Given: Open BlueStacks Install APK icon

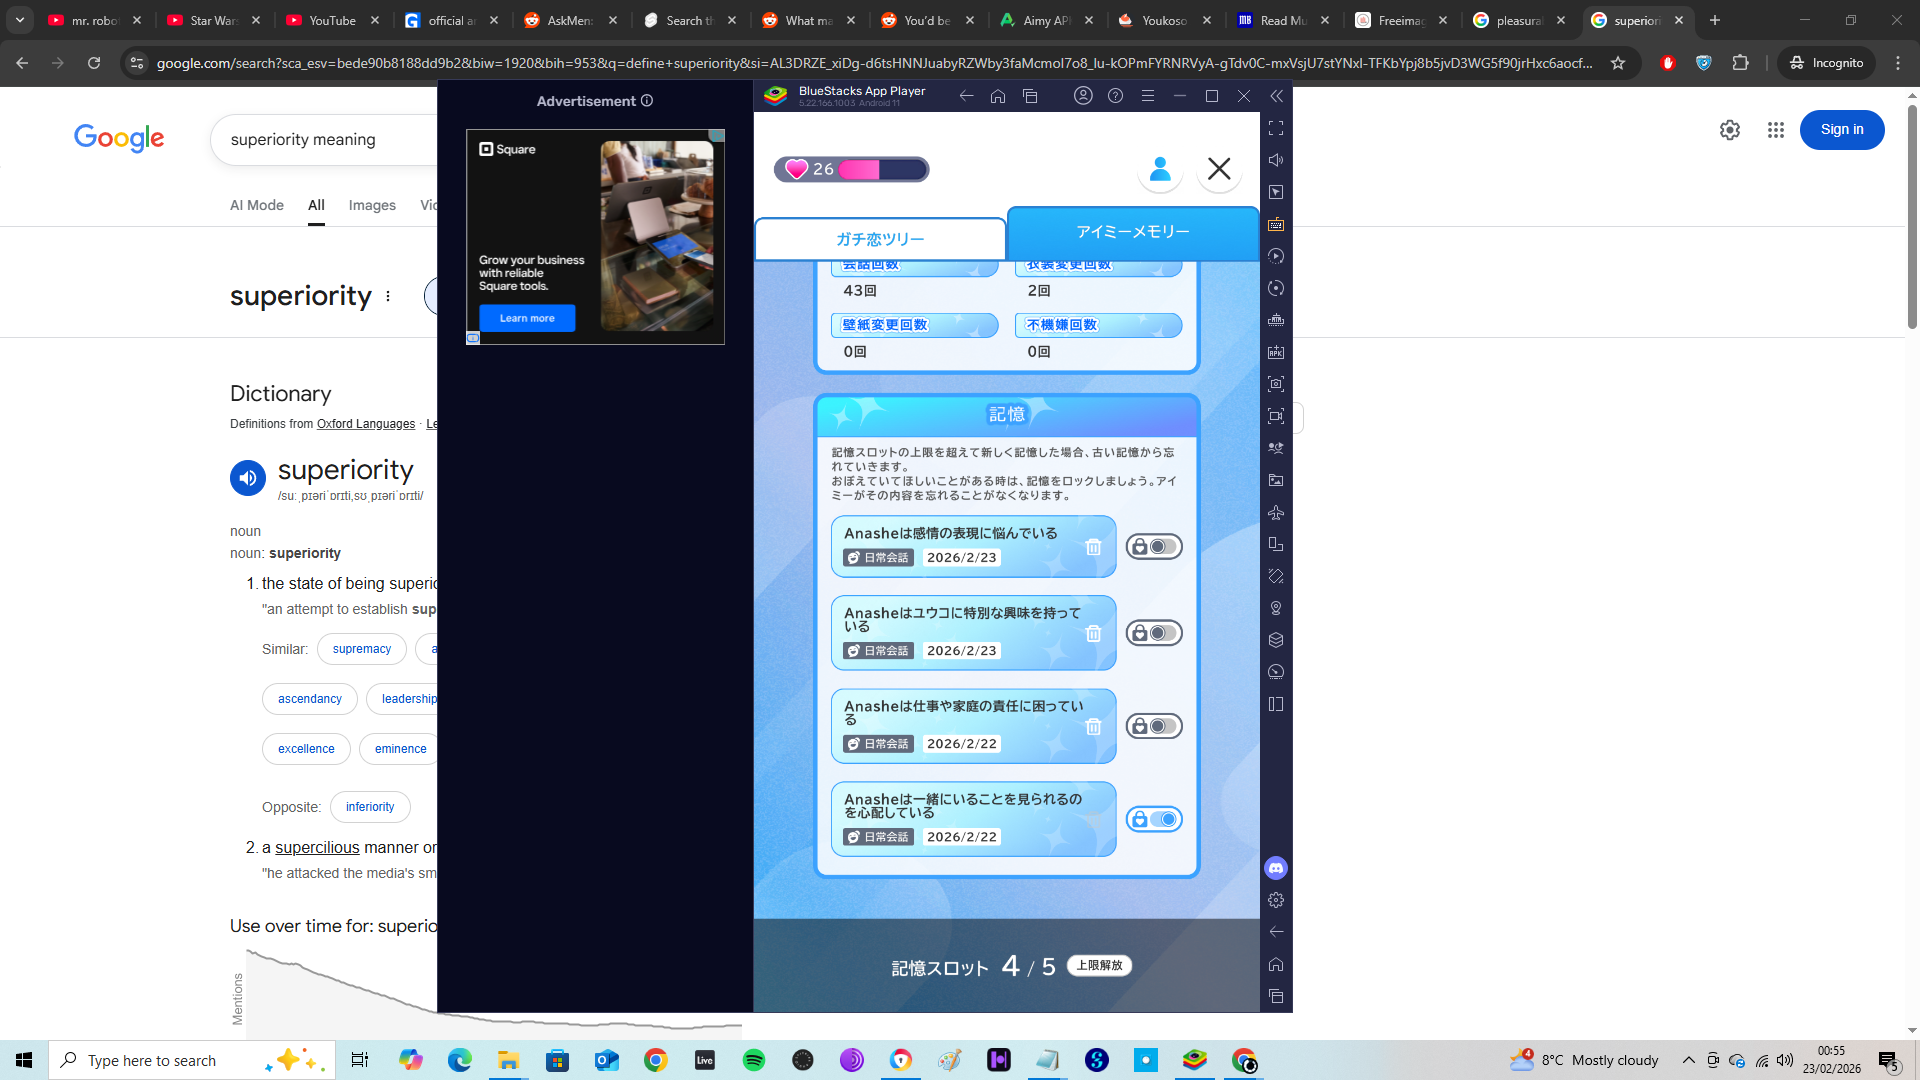Looking at the screenshot, I should coord(1276,352).
